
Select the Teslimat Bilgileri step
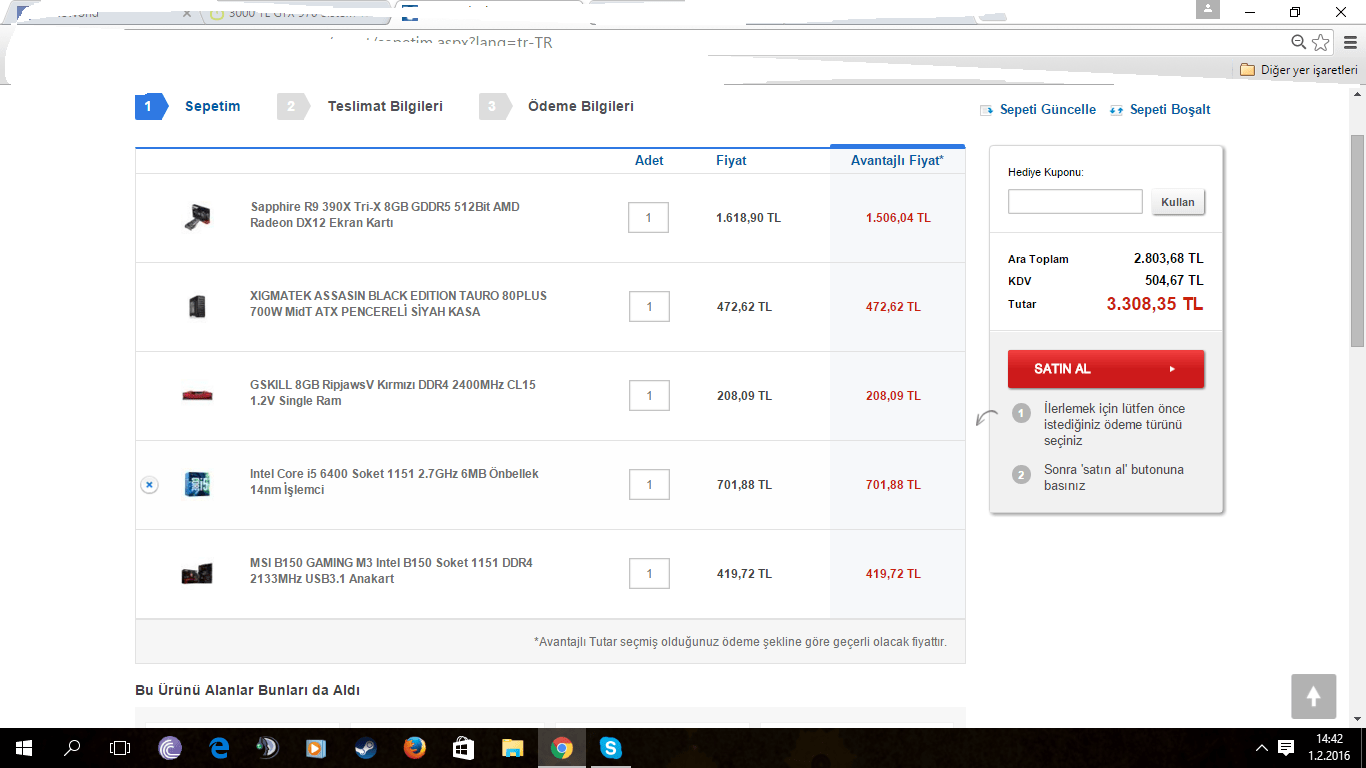[x=386, y=105]
